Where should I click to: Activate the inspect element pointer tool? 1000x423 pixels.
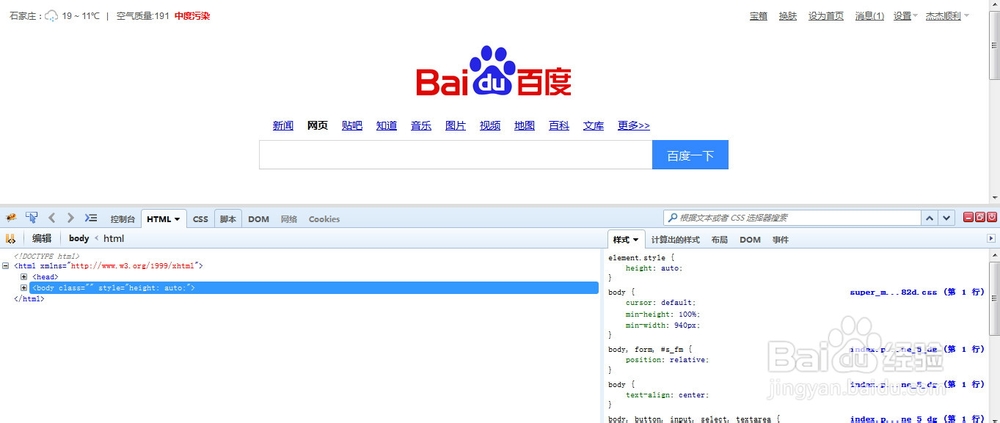pyautogui.click(x=31, y=218)
